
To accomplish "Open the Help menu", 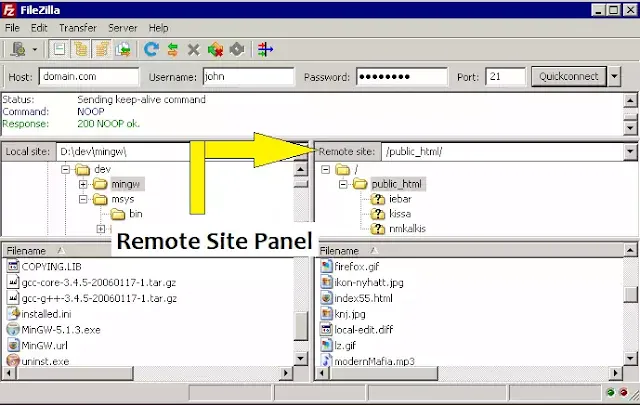I will [x=158, y=28].
